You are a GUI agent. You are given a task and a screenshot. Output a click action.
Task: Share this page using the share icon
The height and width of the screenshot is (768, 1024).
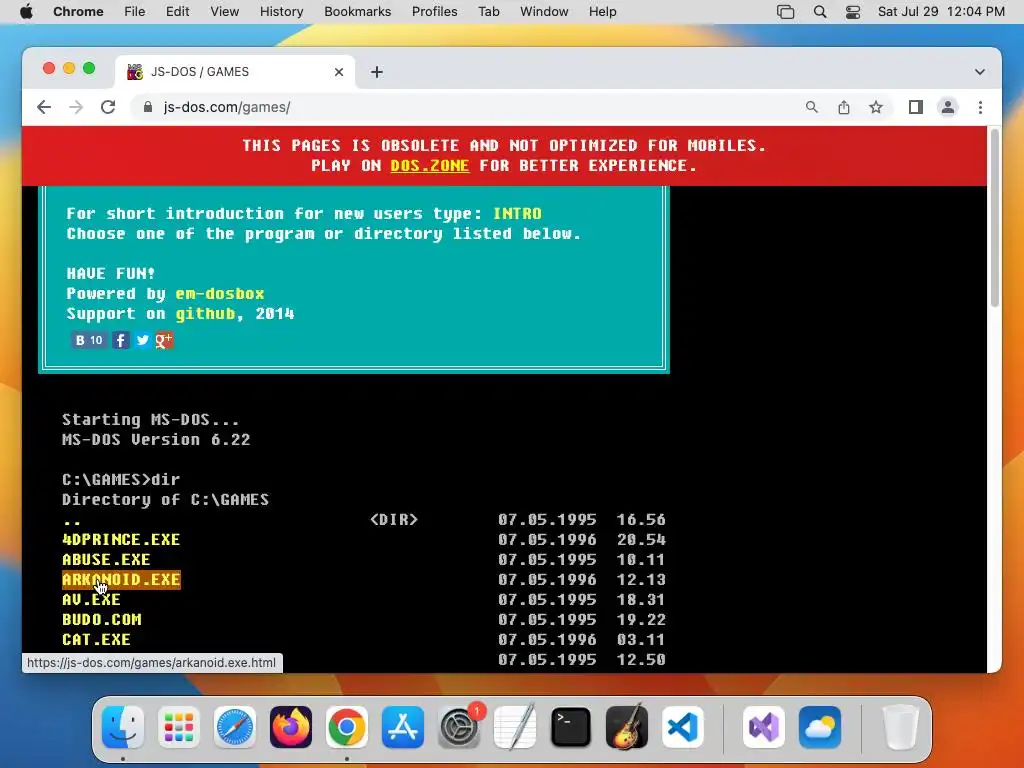[844, 107]
